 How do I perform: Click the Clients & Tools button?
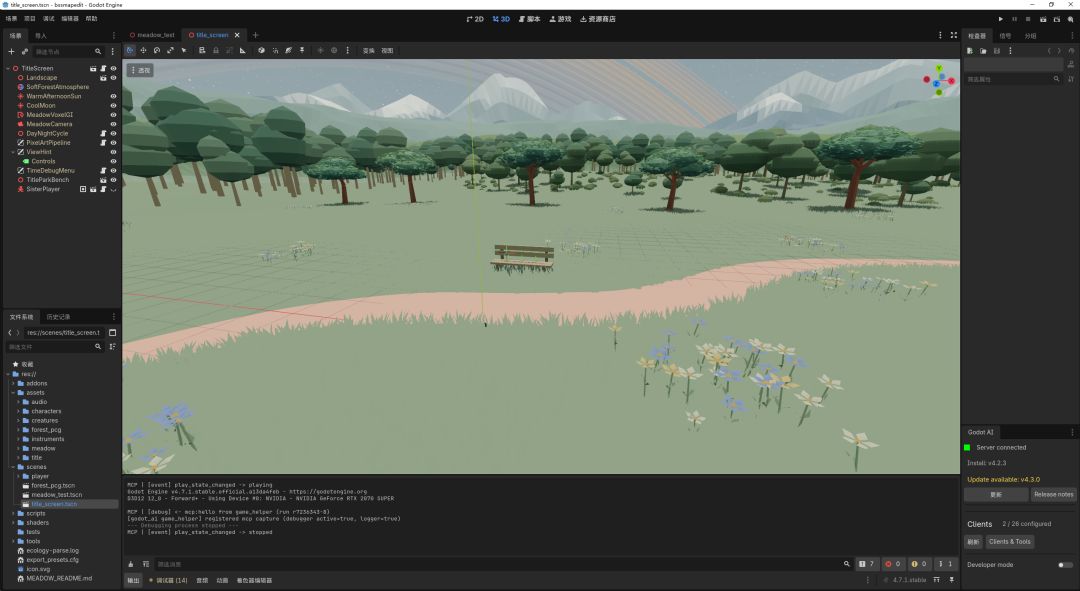click(x=1010, y=542)
